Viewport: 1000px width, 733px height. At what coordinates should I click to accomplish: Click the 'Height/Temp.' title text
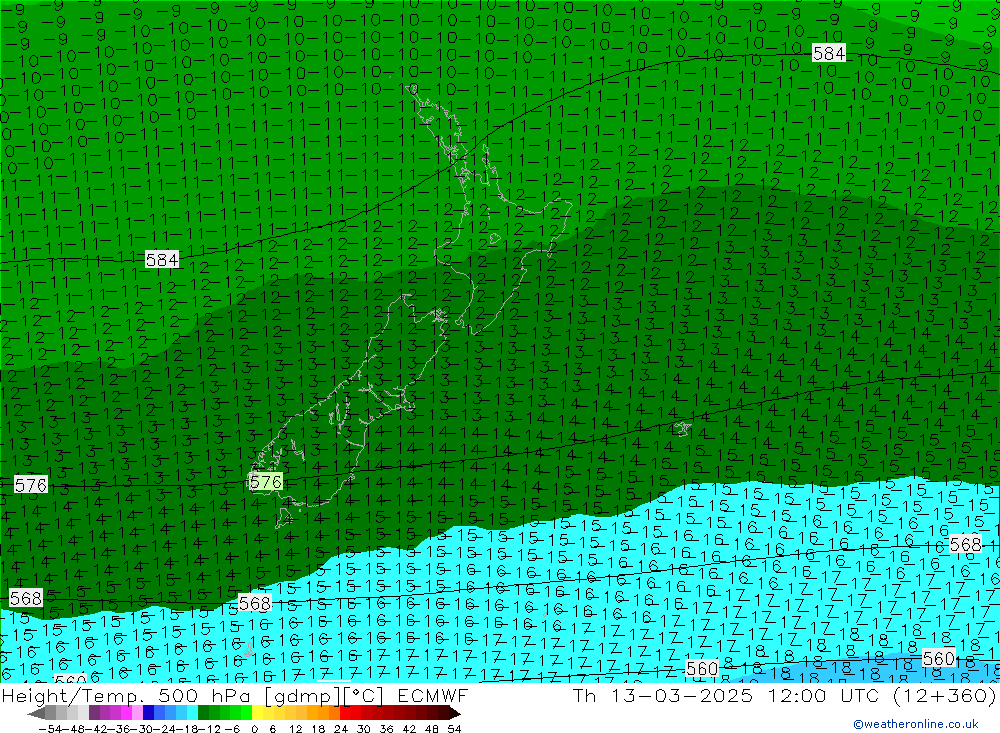point(73,697)
